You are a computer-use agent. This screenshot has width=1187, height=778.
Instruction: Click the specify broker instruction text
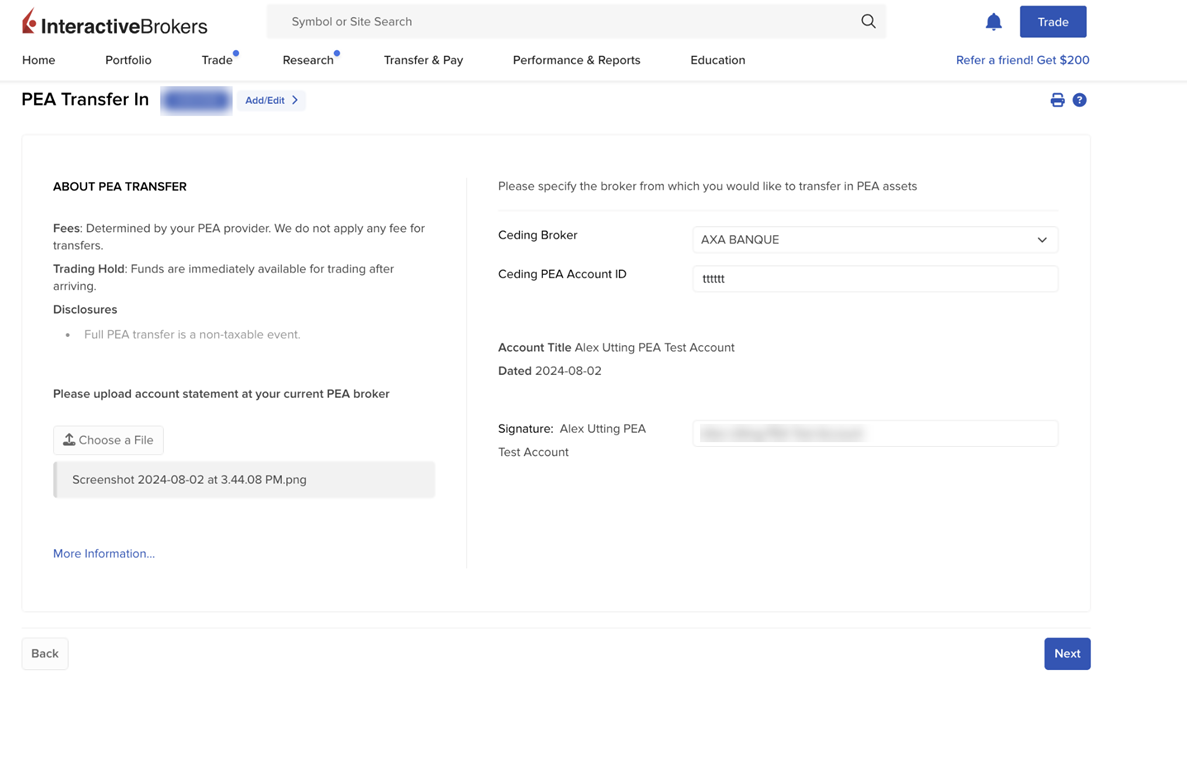[707, 186]
